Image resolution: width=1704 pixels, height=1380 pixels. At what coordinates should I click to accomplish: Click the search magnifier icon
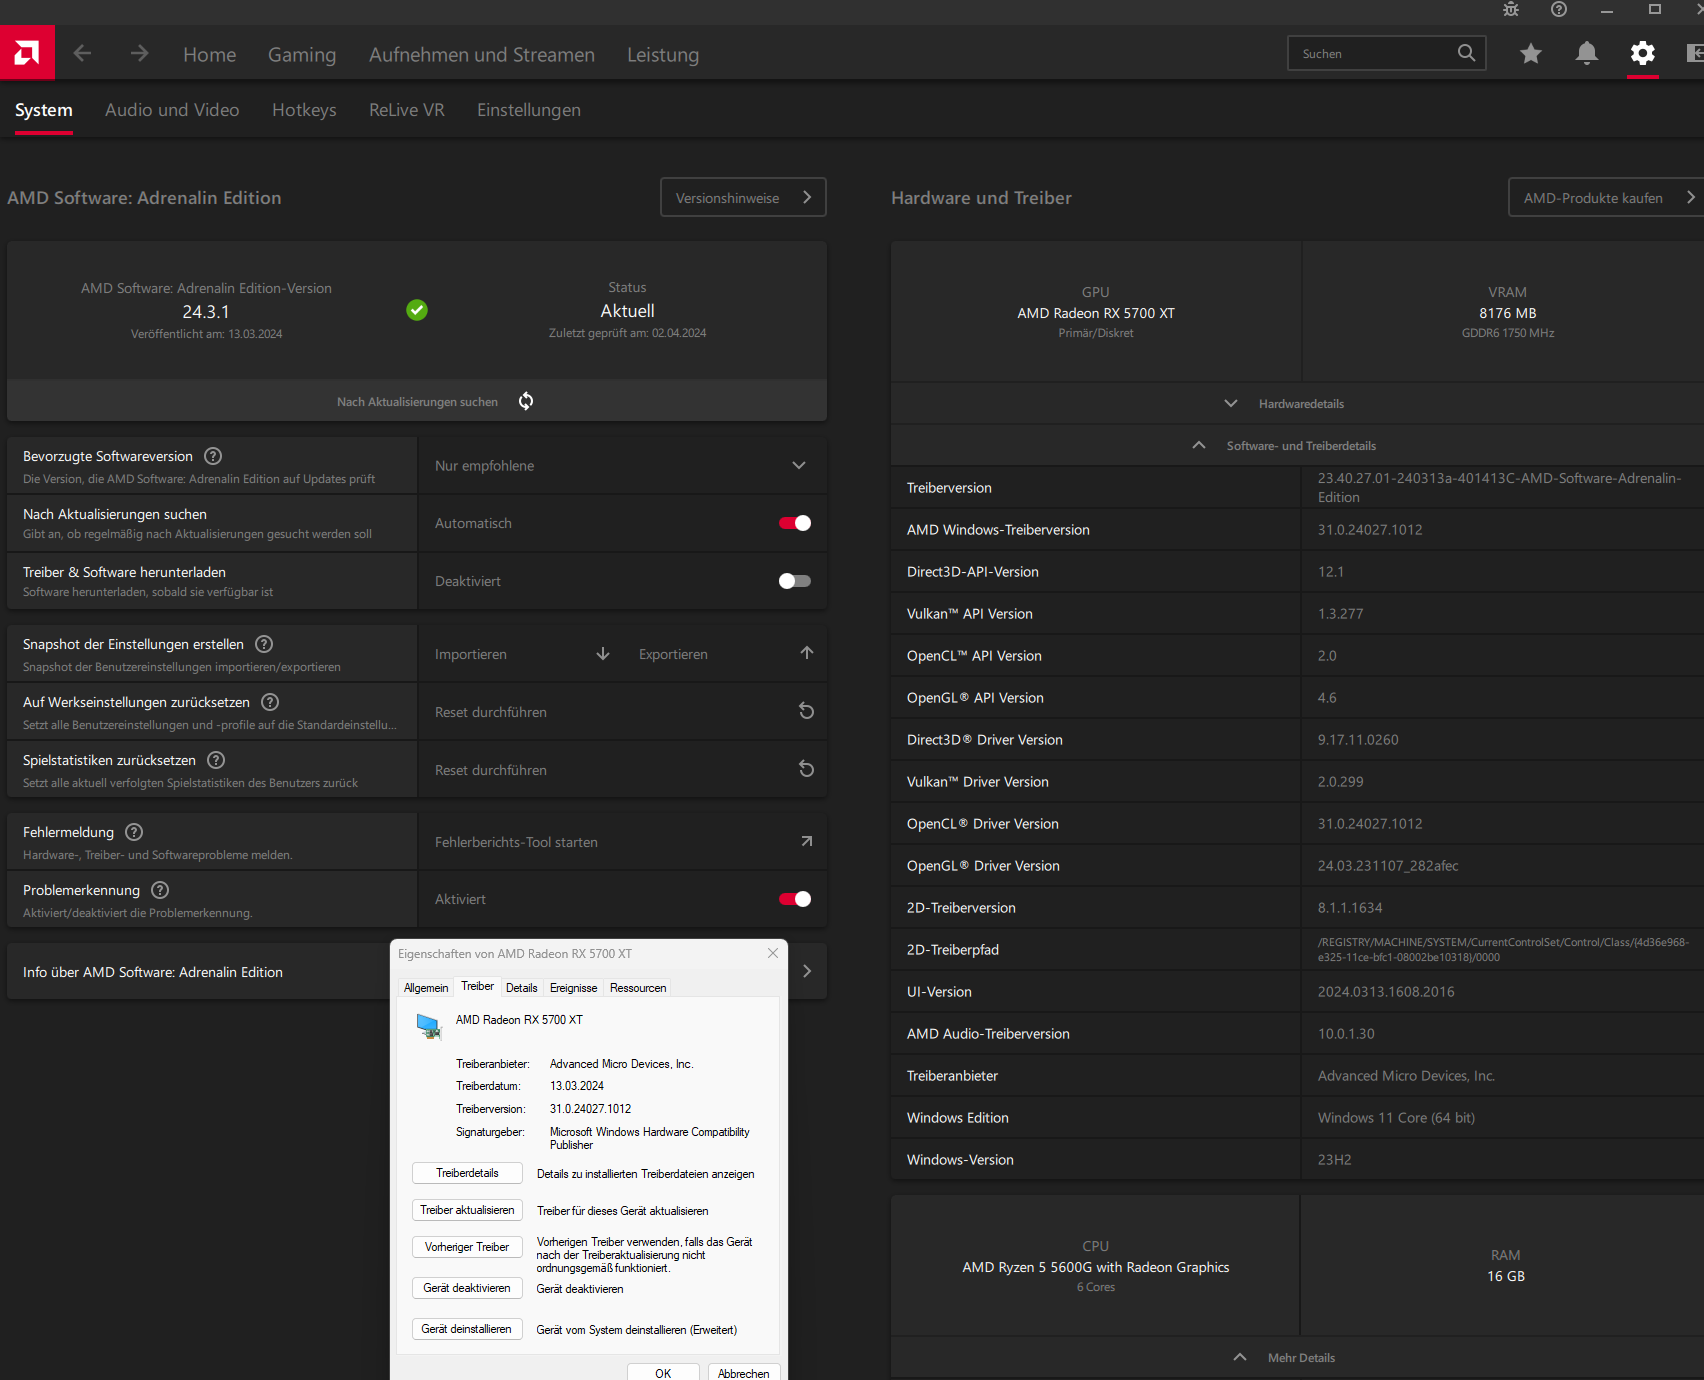[x=1466, y=53]
